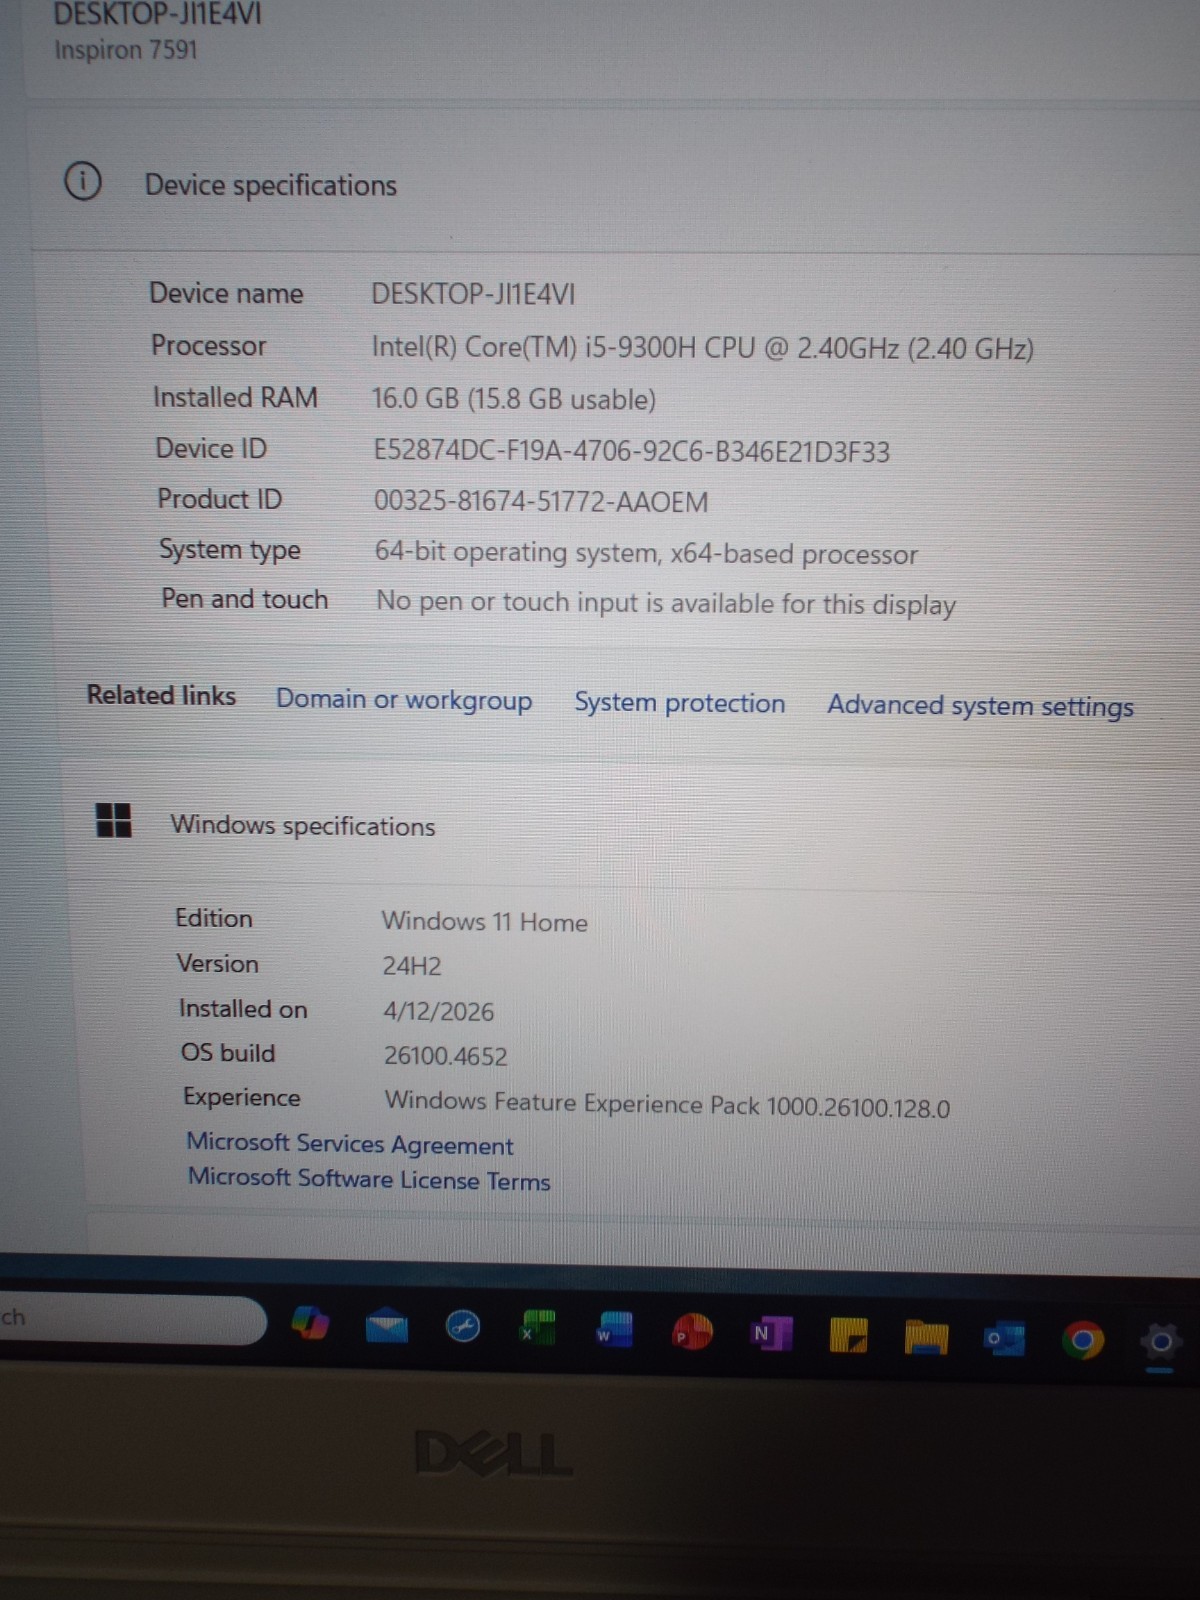This screenshot has height=1600, width=1200.
Task: Click the 64-bit operating system text
Action: click(x=646, y=553)
